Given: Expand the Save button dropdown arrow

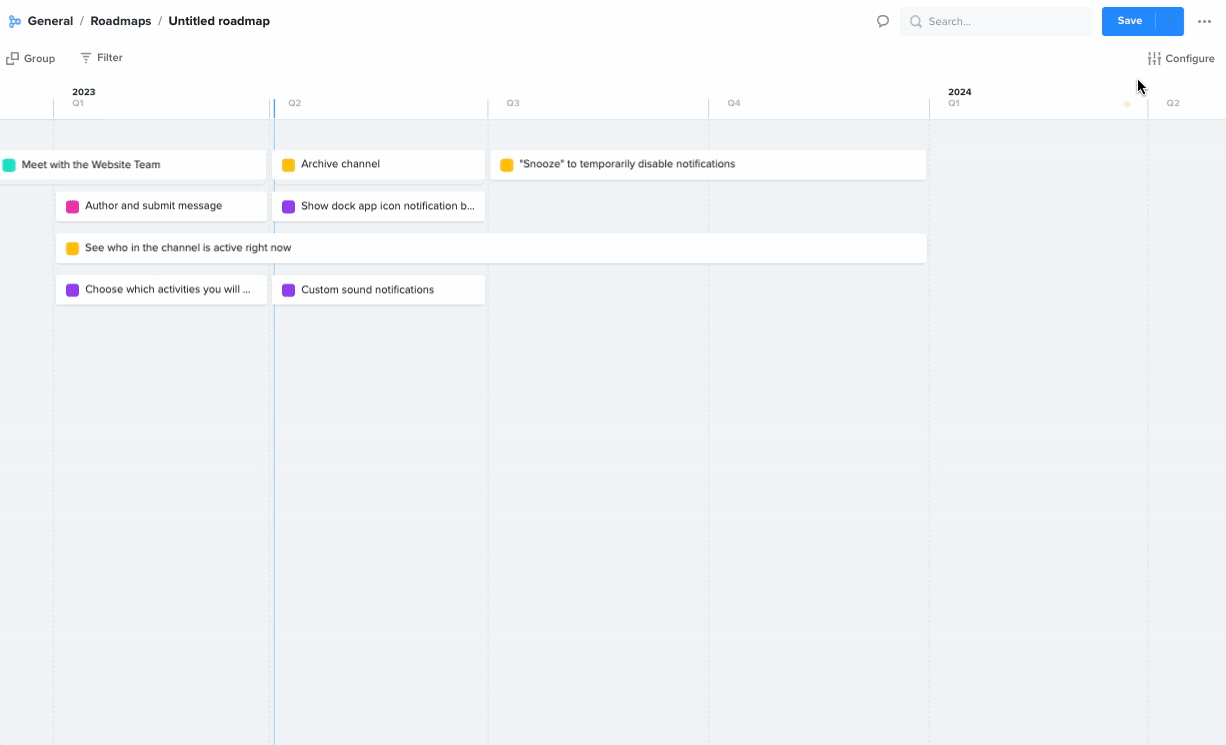Looking at the screenshot, I should 1170,21.
